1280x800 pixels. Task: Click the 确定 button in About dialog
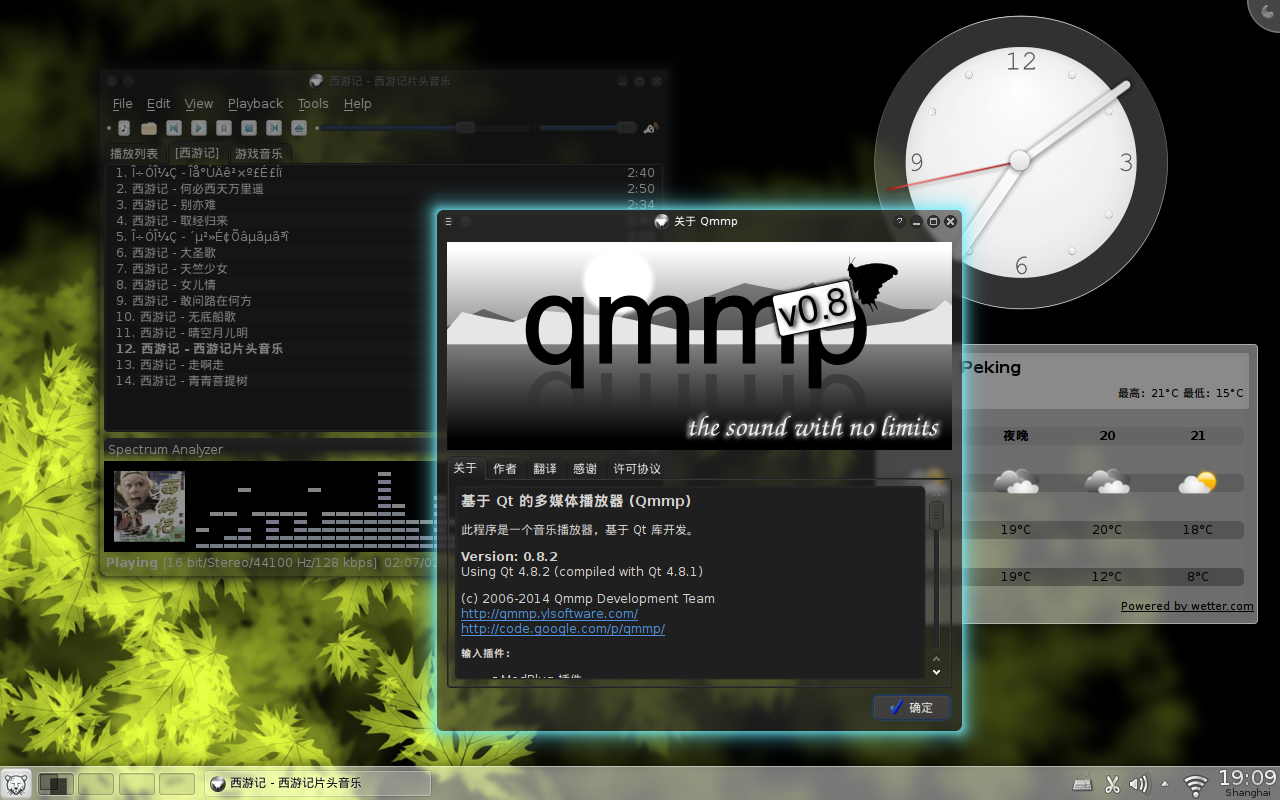point(911,707)
